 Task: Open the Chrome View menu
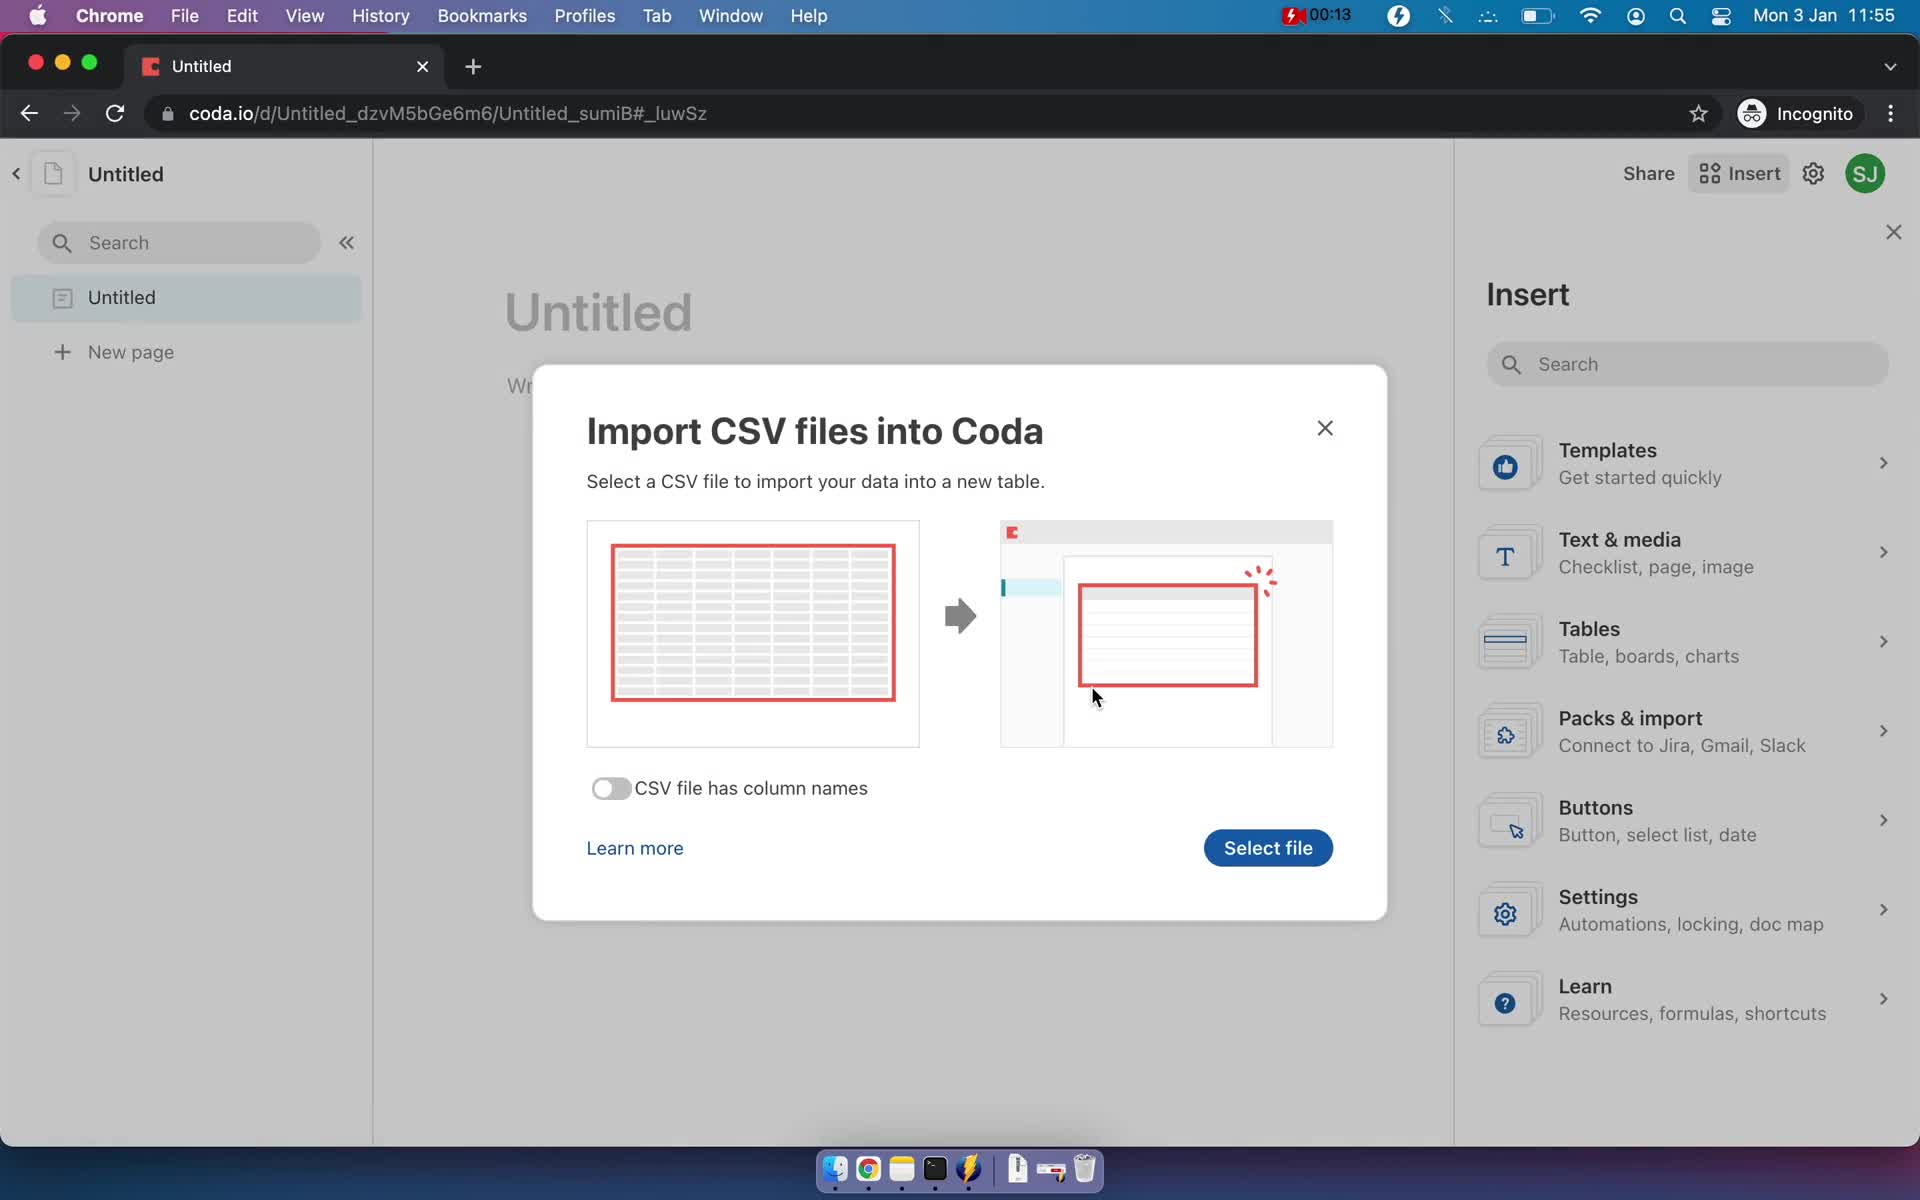click(x=304, y=16)
